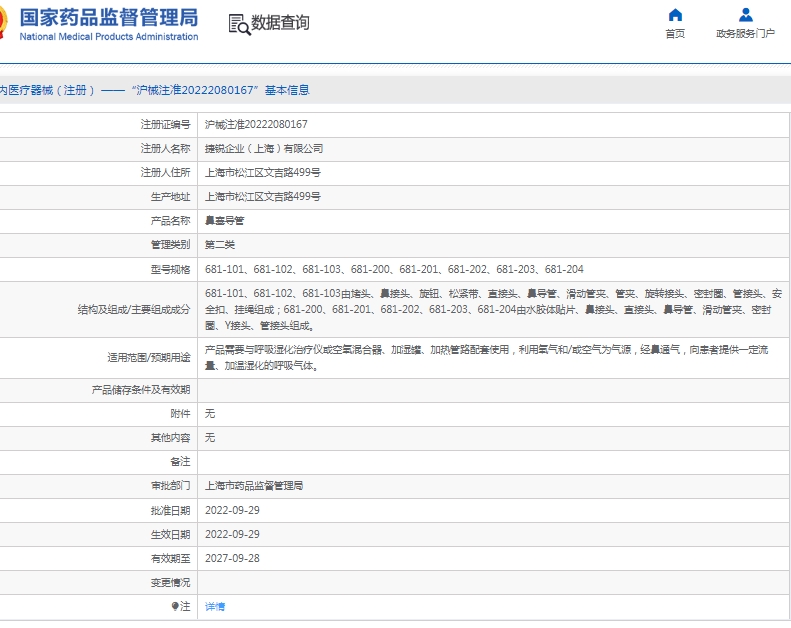Select the 有效期至 value 2027-09-28
Screen dimensions: 791x628
click(233, 558)
